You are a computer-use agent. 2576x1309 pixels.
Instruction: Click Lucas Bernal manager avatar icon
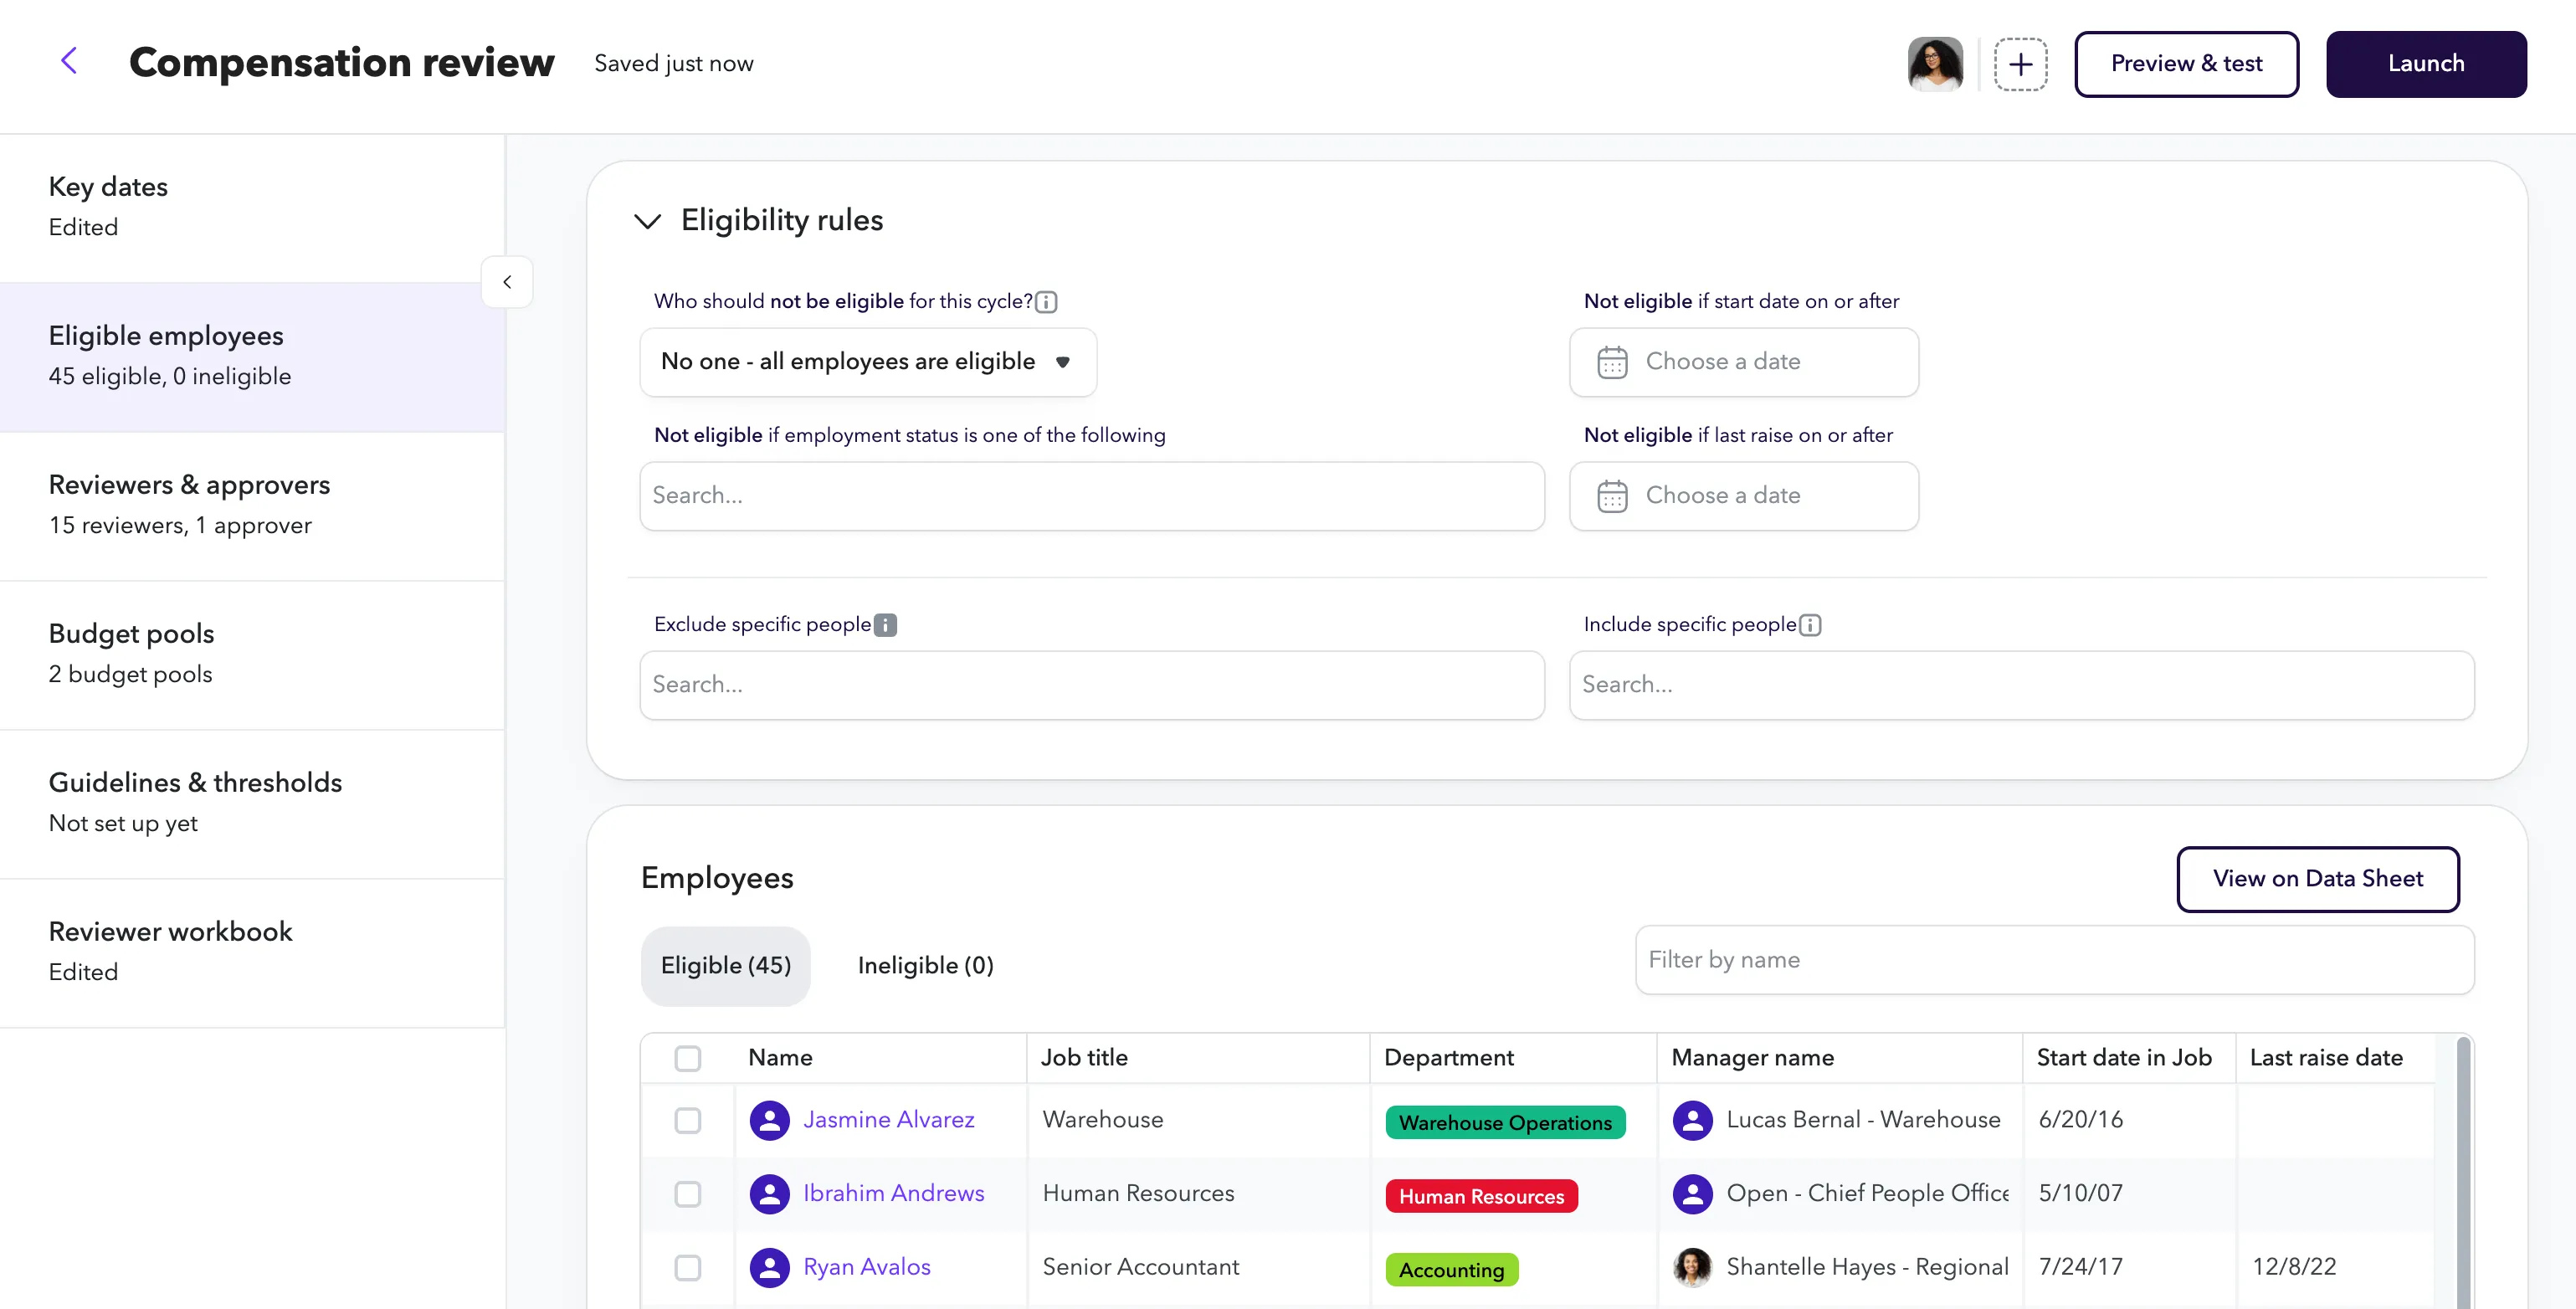click(1693, 1120)
